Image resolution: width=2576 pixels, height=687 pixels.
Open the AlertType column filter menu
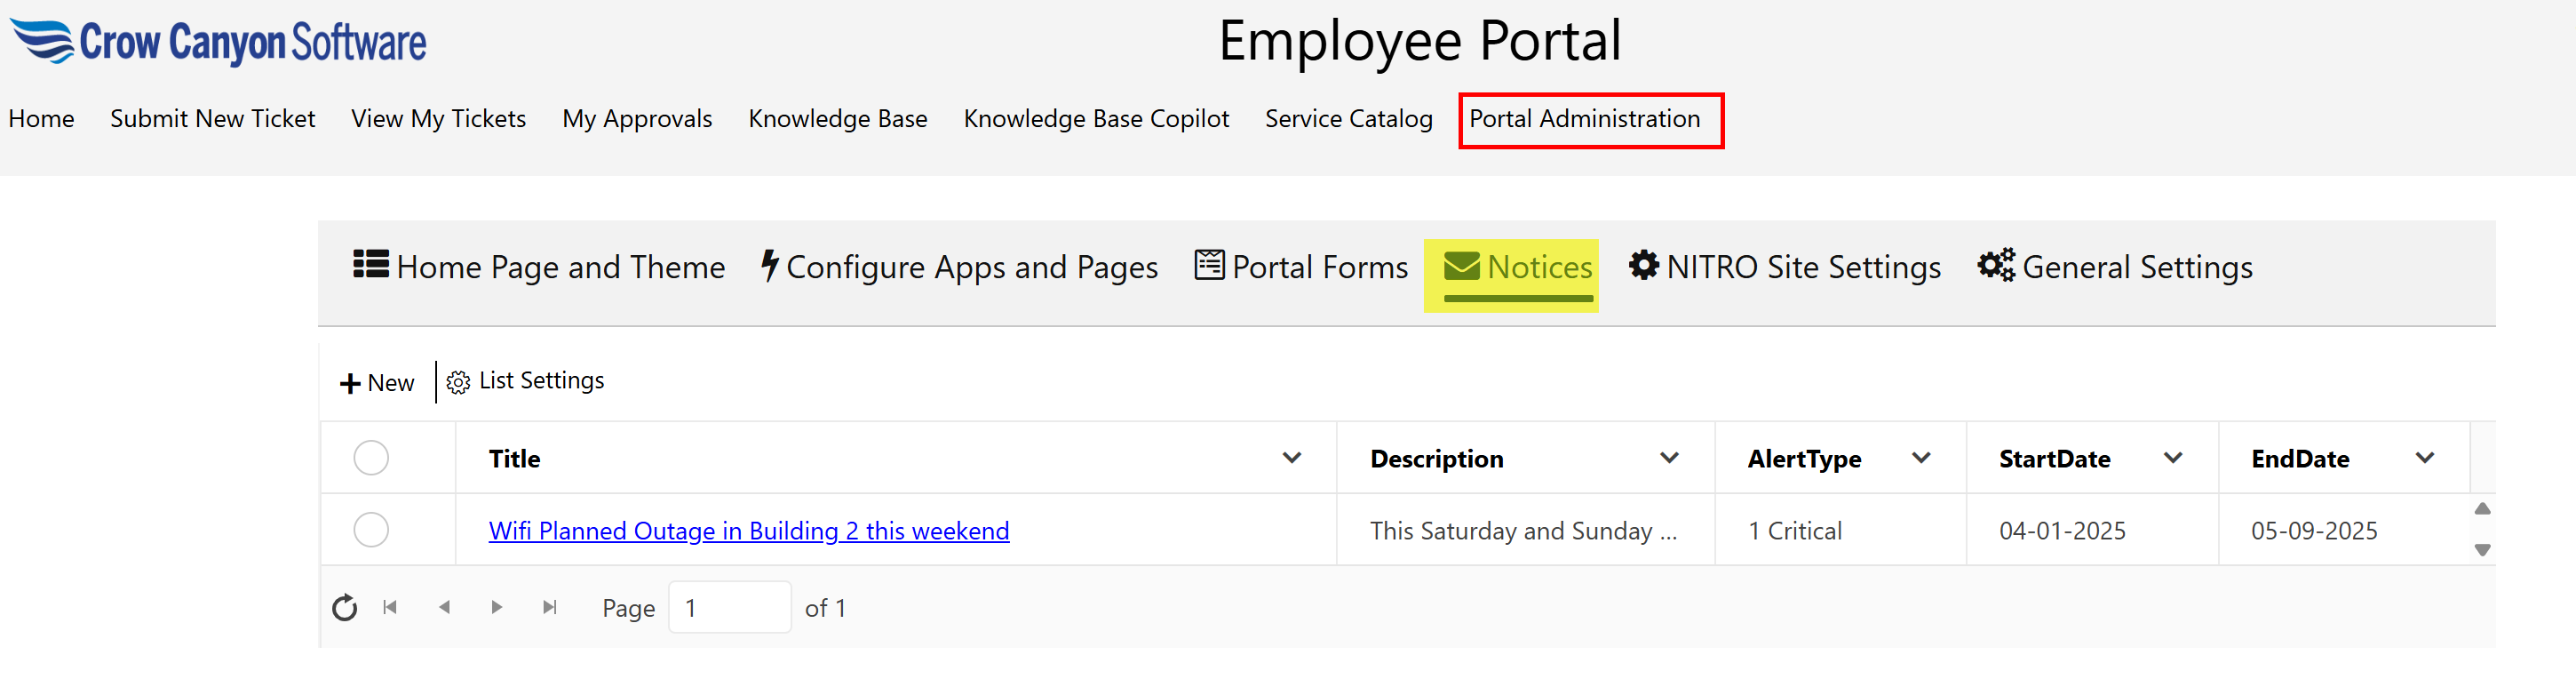[x=1920, y=458]
